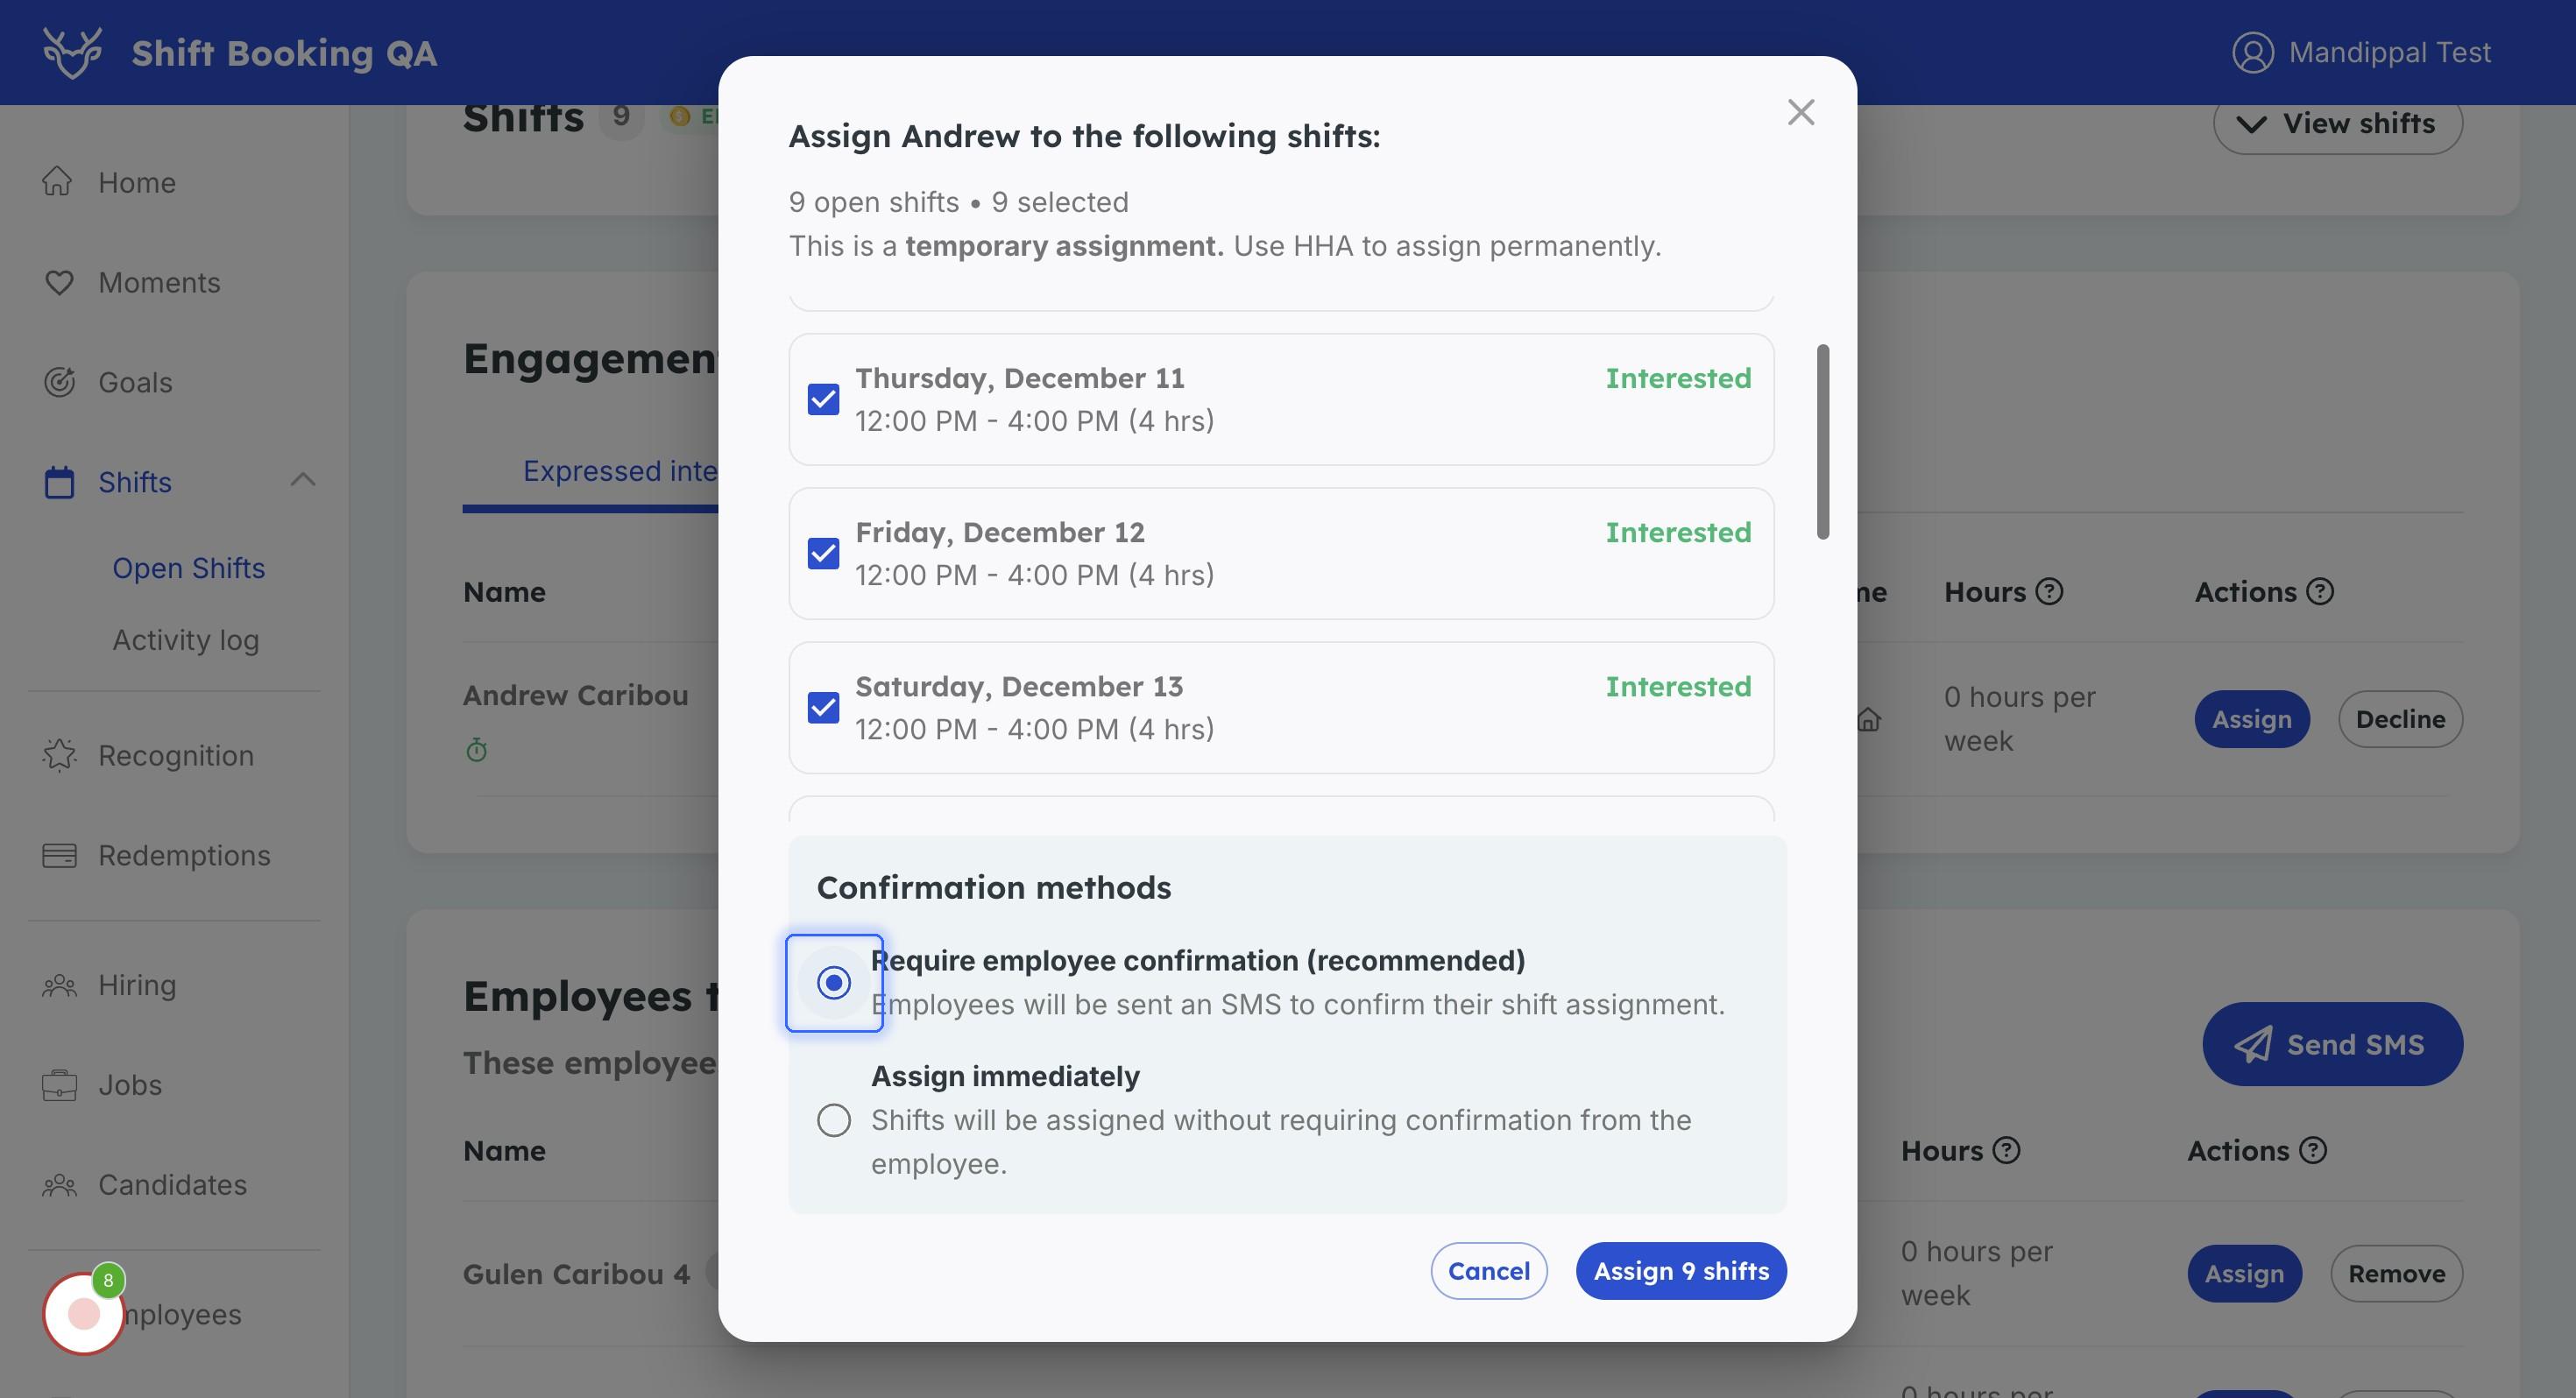Open the Mandippal Test user profile icon
Viewport: 2576px width, 1398px height.
[2252, 52]
